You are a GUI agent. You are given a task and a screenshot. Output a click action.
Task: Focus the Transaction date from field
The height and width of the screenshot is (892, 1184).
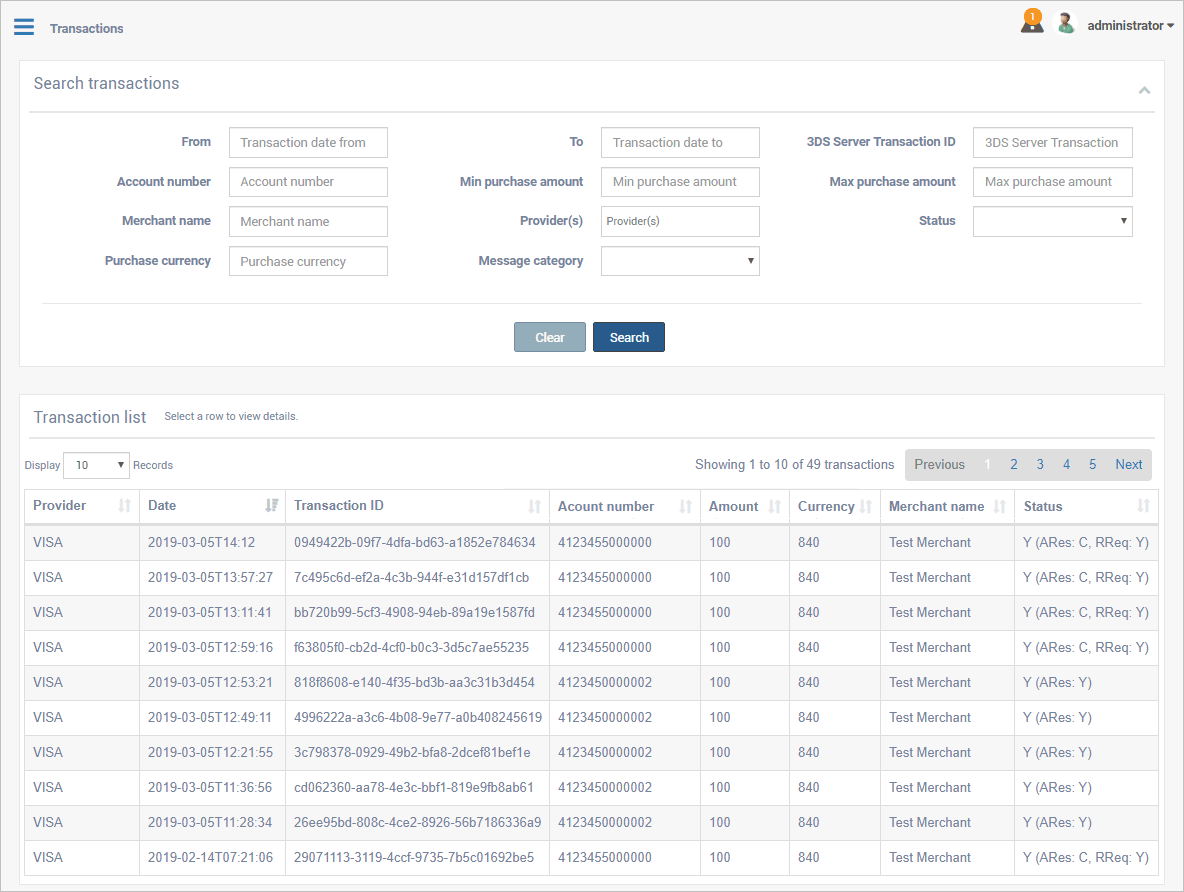pyautogui.click(x=308, y=143)
